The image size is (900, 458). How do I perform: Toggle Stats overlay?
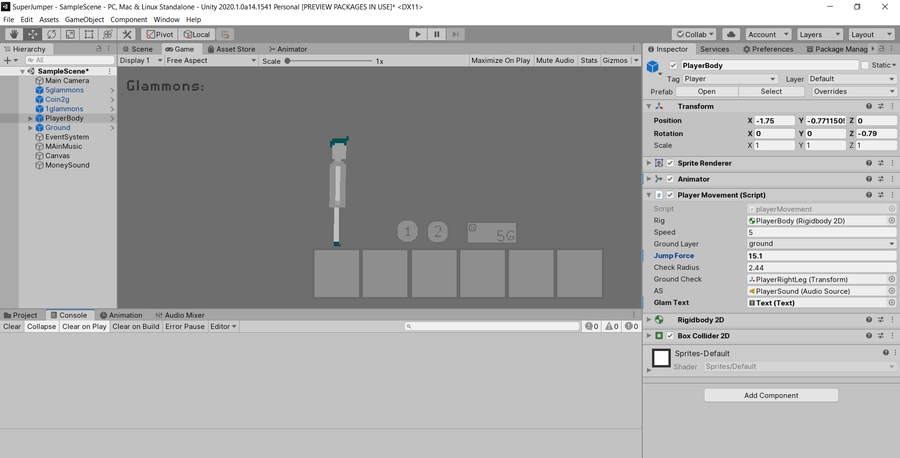[588, 60]
